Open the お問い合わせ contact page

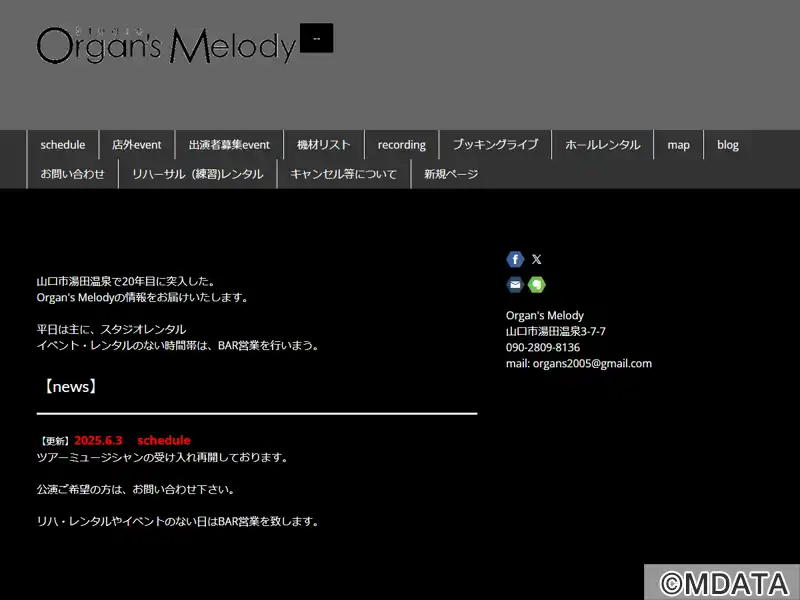[72, 174]
